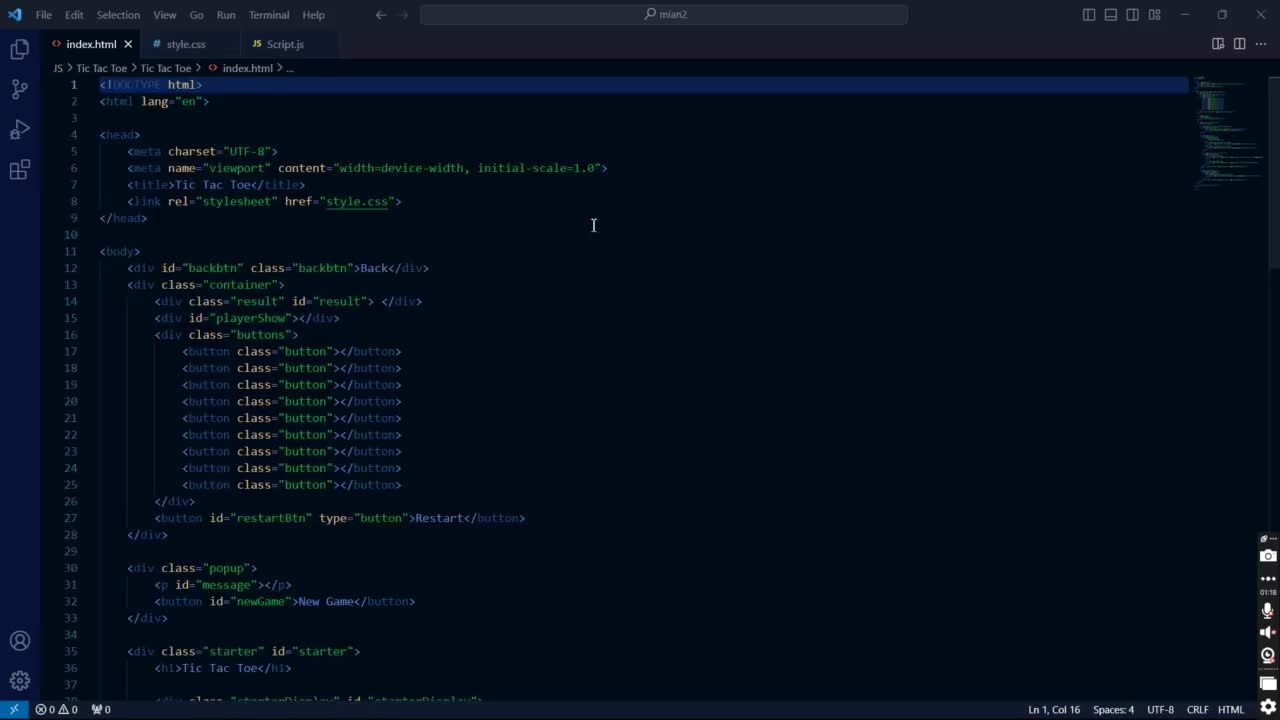Viewport: 1280px width, 720px height.
Task: Open the Run and Debug view
Action: [19, 130]
